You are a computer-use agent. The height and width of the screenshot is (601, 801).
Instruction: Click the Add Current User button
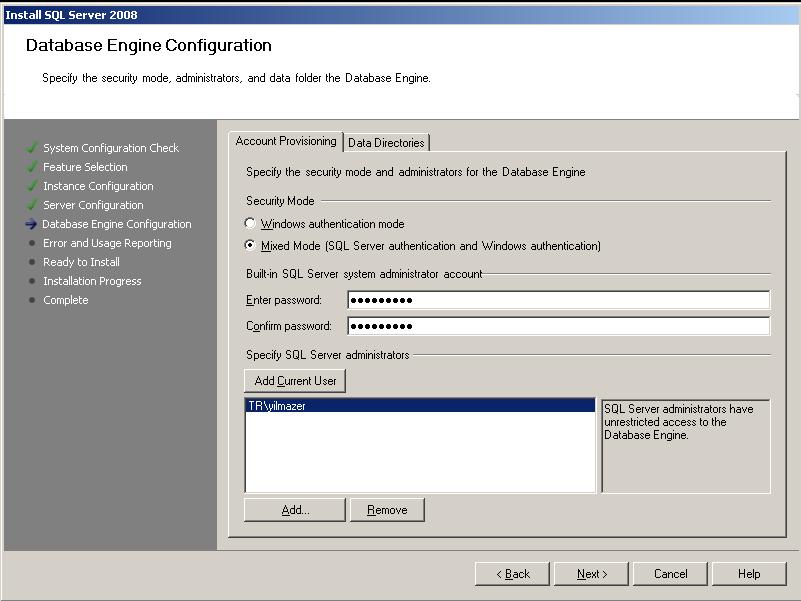coord(295,381)
